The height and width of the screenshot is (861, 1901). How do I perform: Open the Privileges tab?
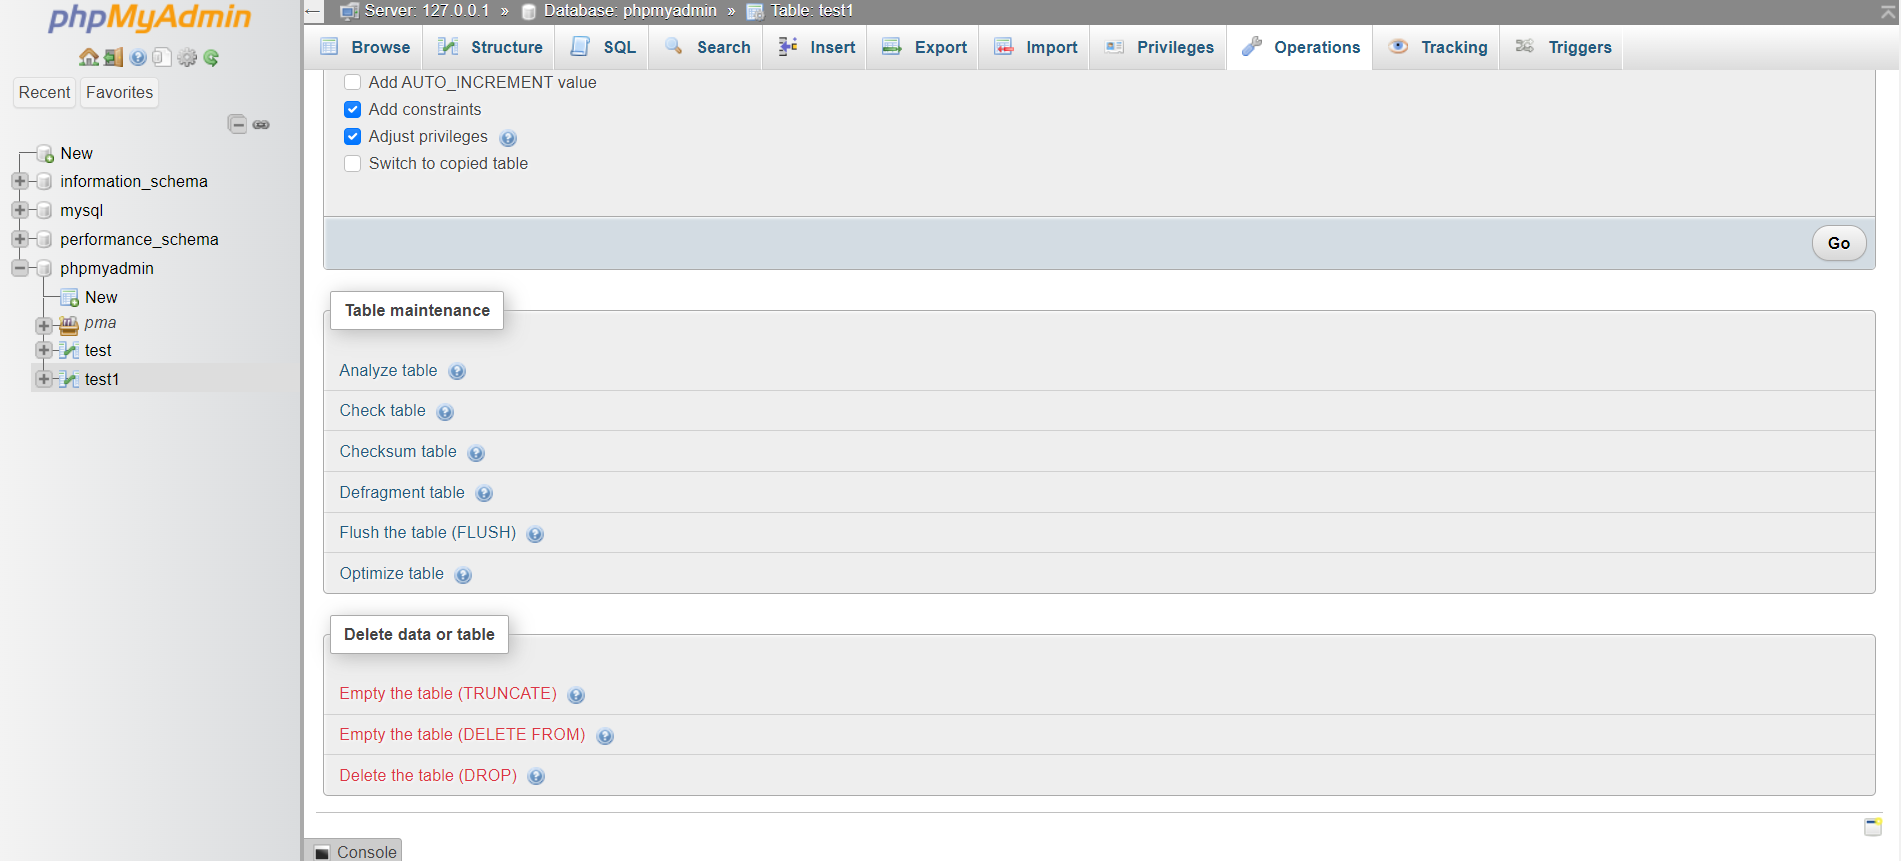coord(1159,47)
